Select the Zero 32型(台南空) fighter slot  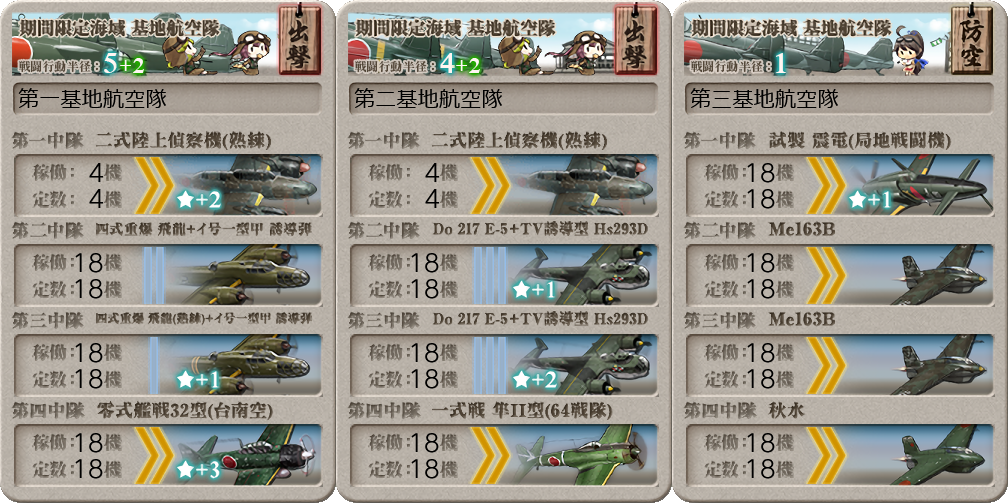click(168, 455)
